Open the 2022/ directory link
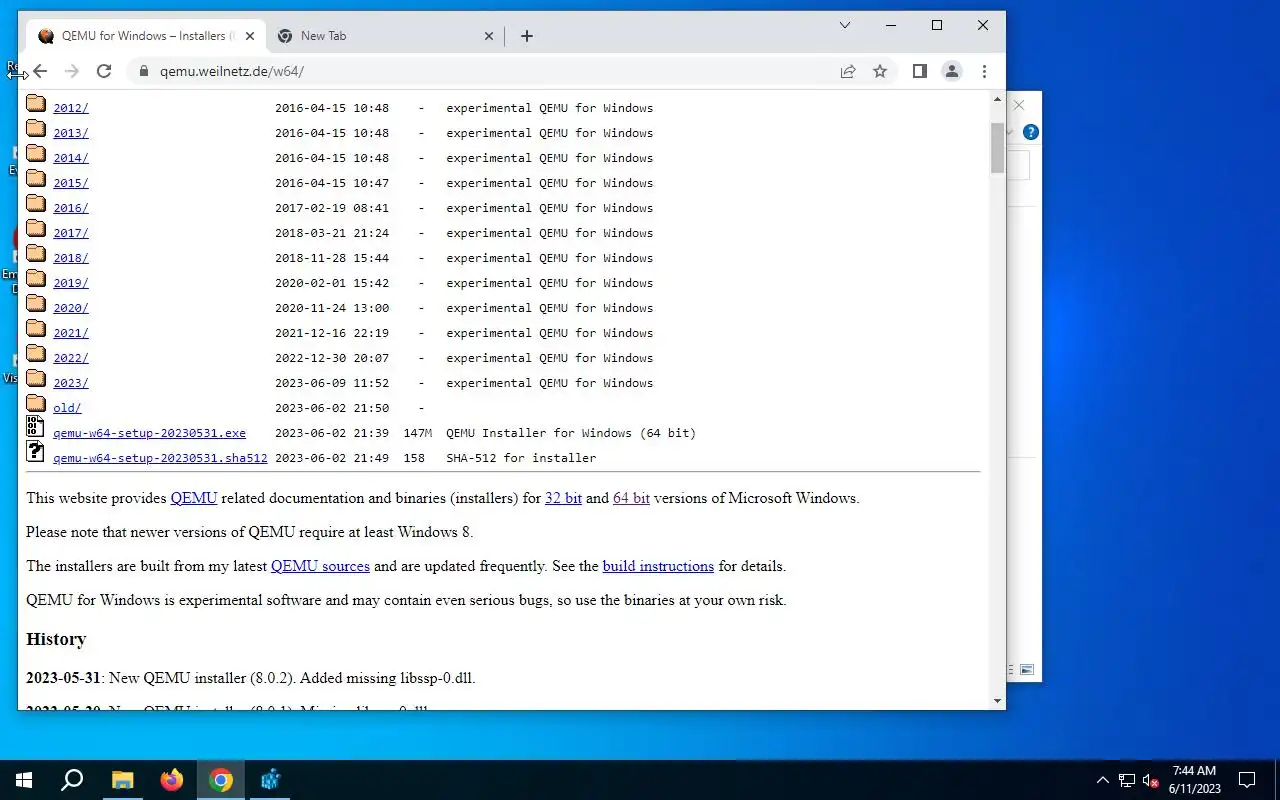 tap(71, 358)
